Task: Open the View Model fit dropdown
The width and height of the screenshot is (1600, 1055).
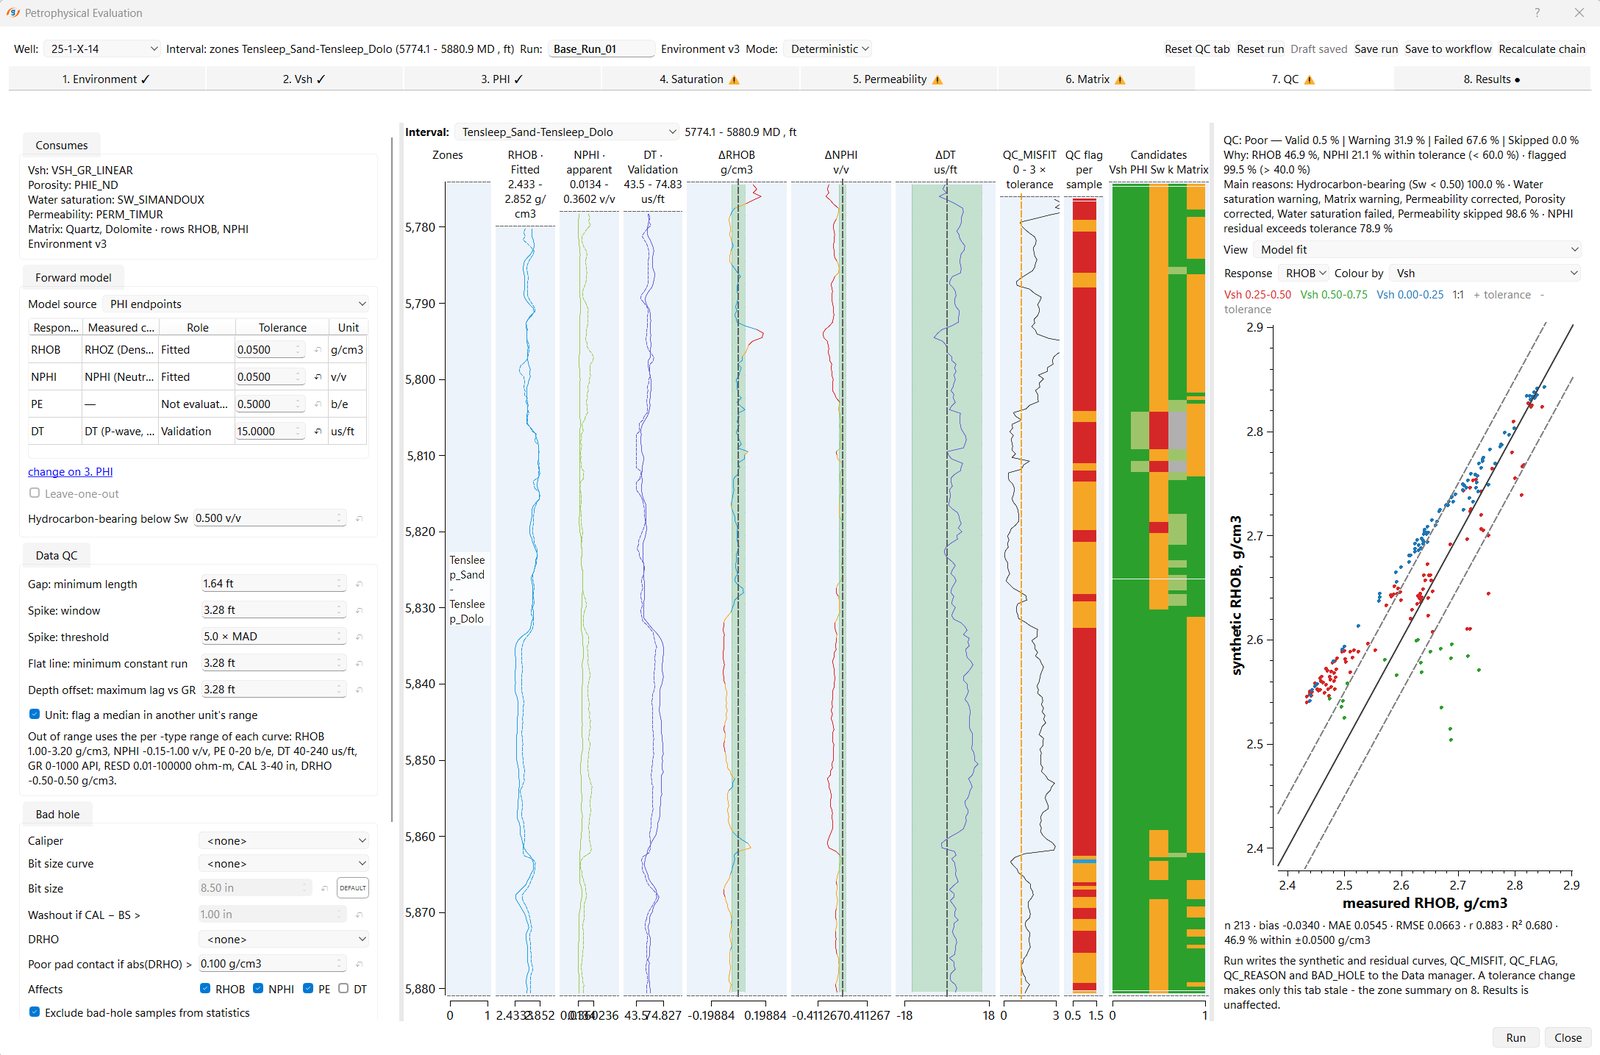Action: tap(1418, 250)
